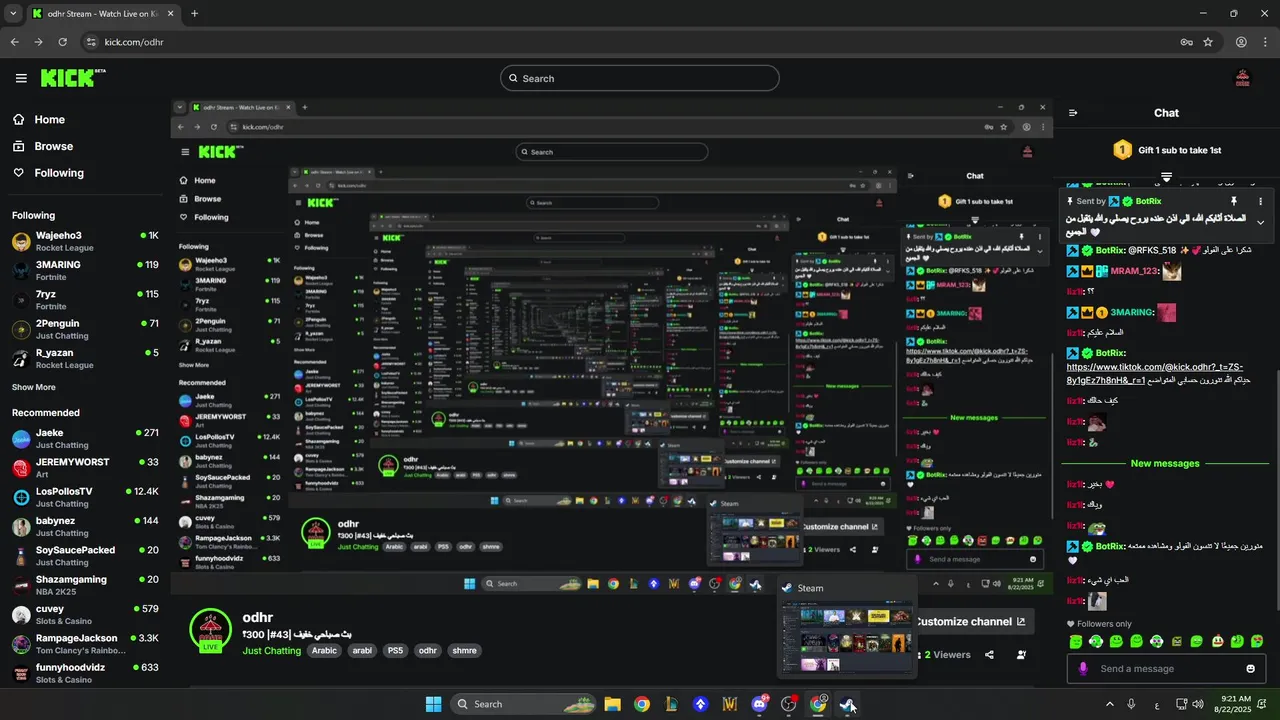Click the shmre stream tag
Screen dimensions: 1280x720
click(464, 650)
